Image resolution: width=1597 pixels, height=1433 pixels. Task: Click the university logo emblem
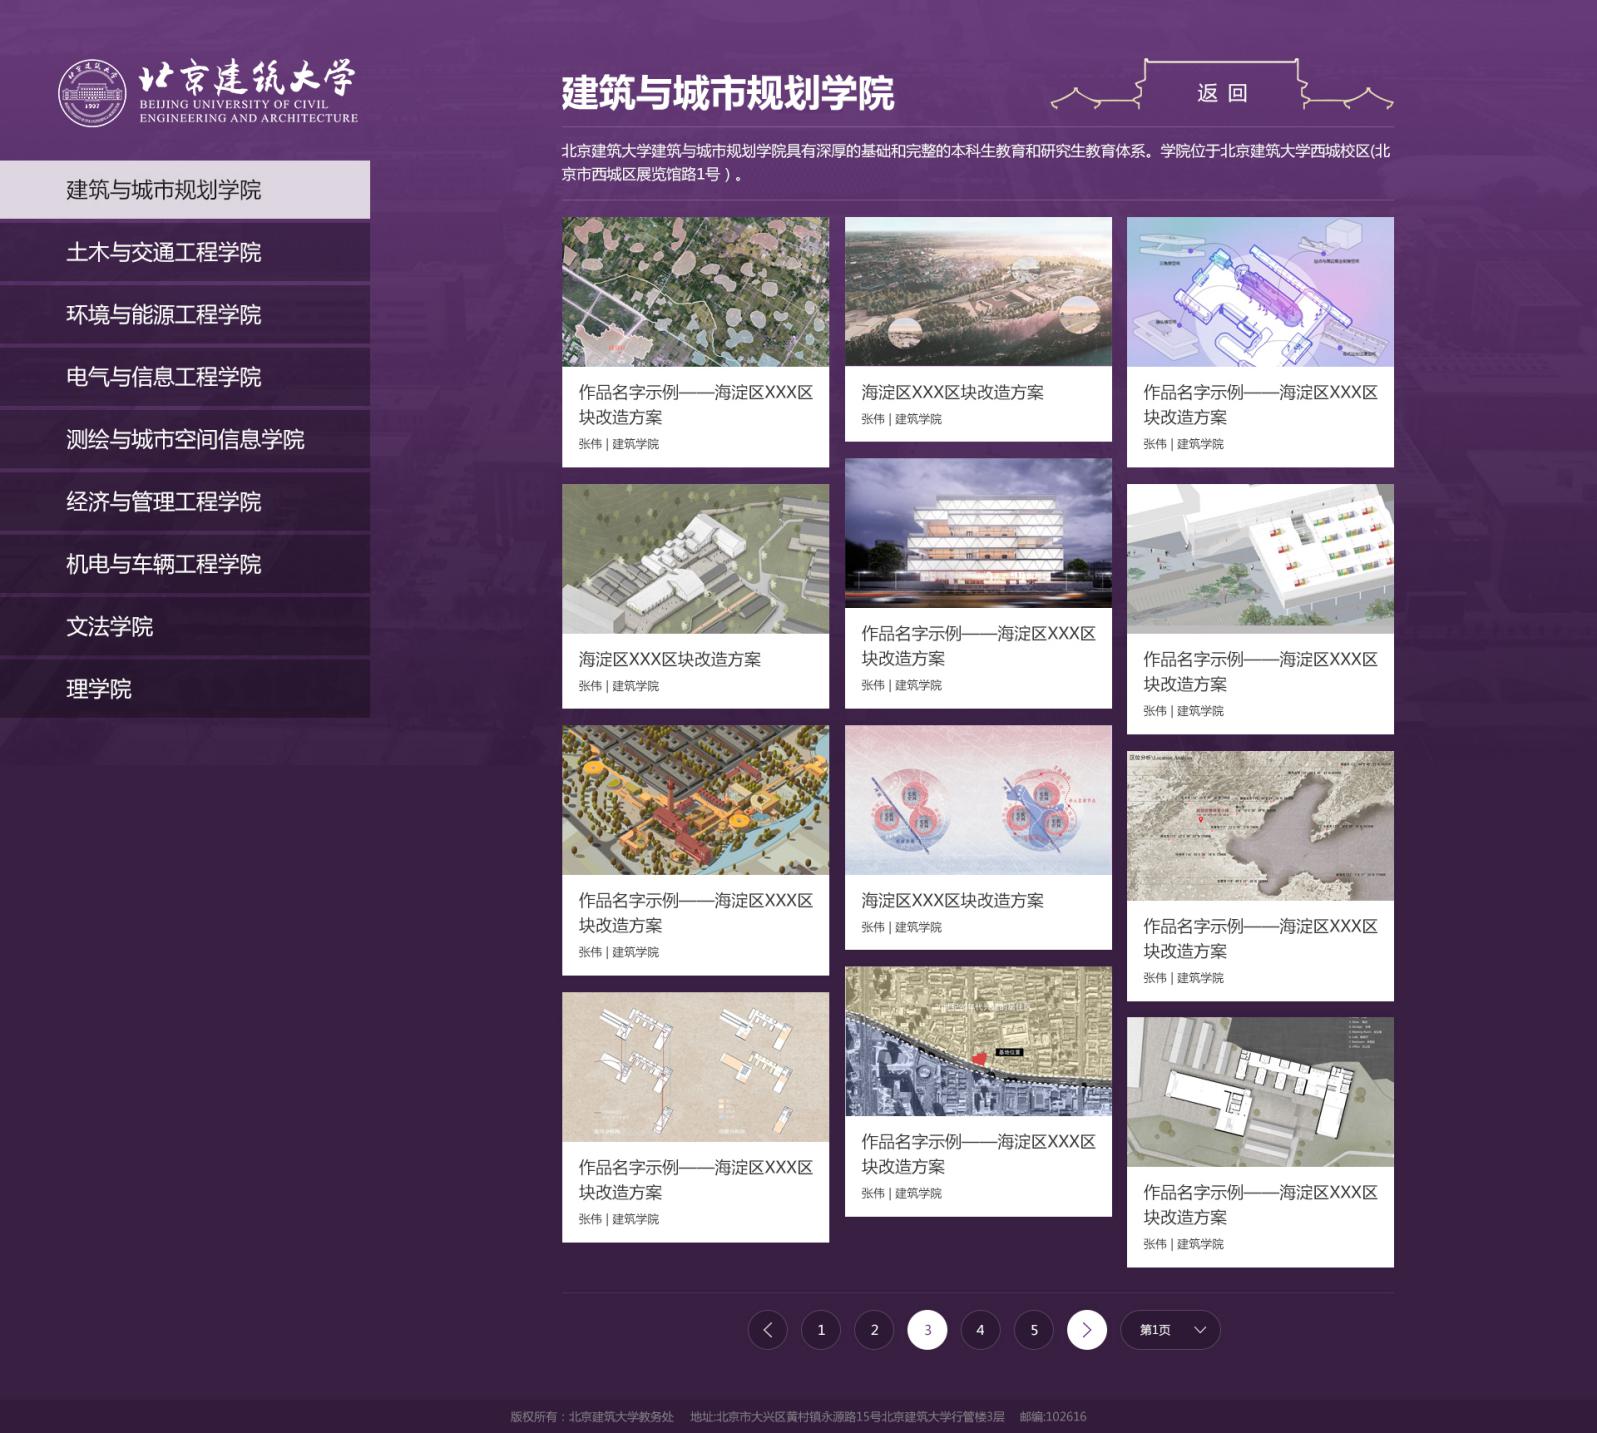[92, 93]
